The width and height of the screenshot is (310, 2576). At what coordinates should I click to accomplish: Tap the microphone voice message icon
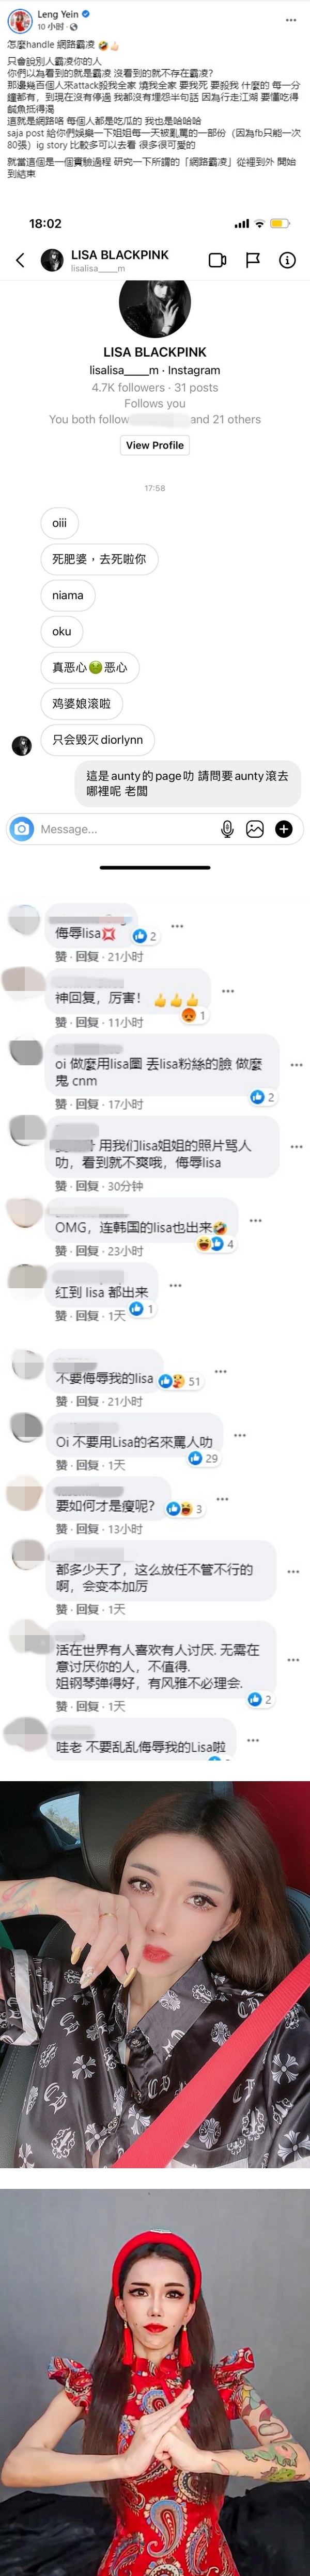click(227, 828)
